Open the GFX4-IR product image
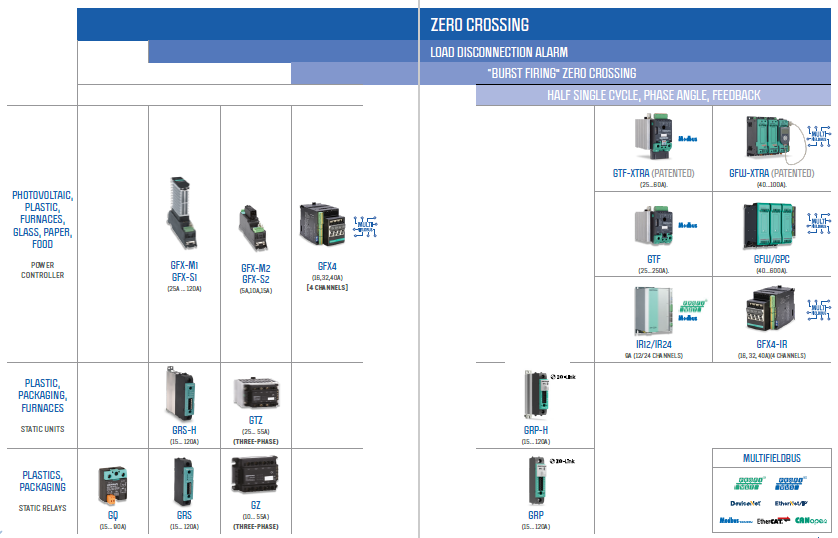This screenshot has width=838, height=538. click(769, 309)
